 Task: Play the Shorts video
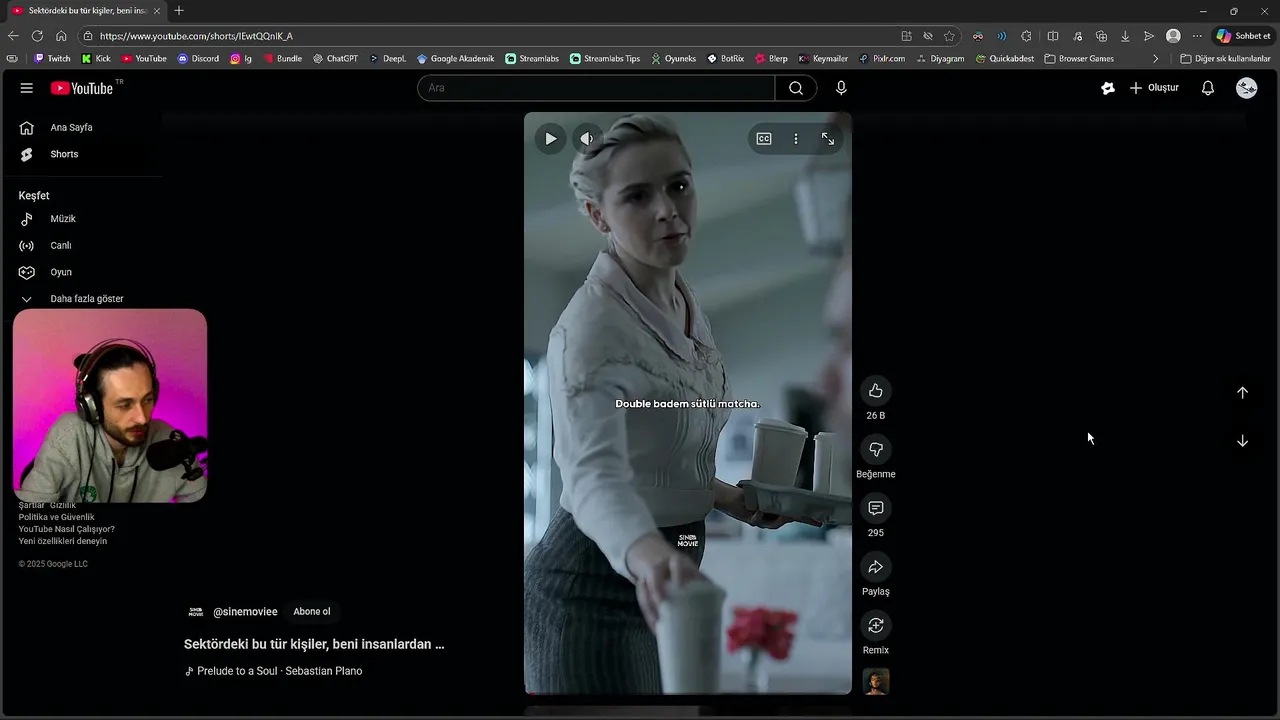coord(550,139)
